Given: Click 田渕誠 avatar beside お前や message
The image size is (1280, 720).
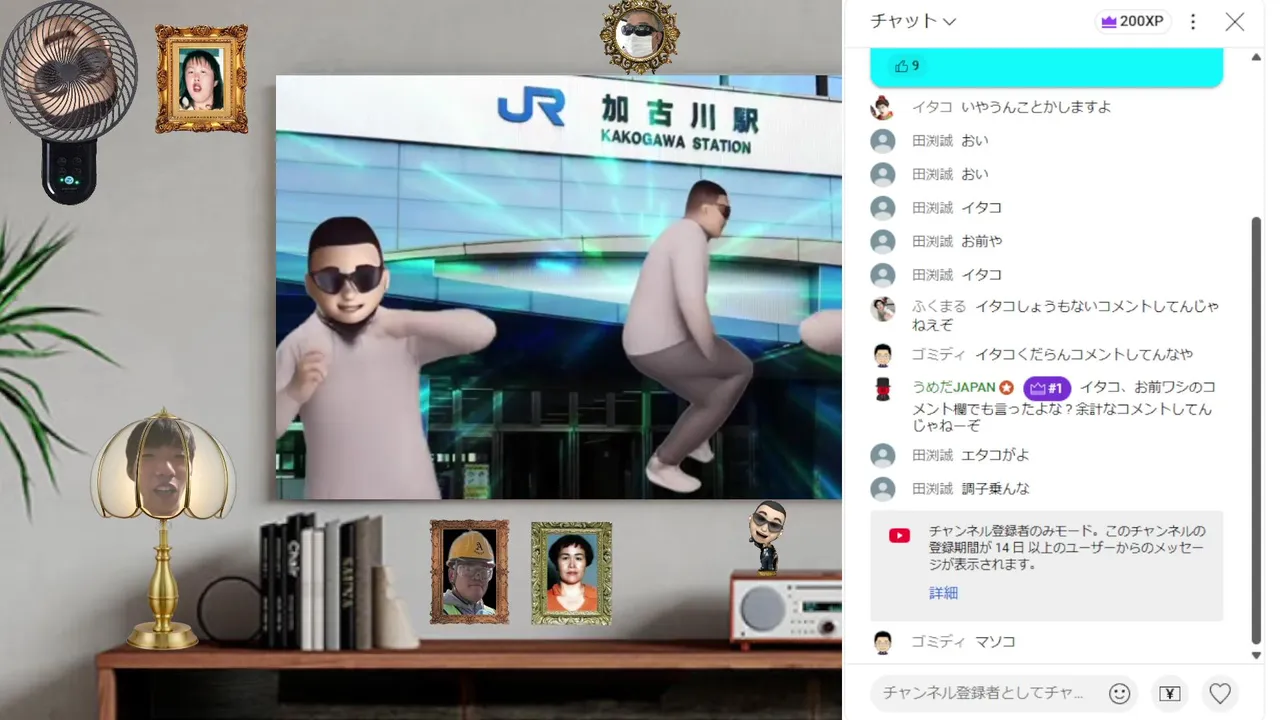Looking at the screenshot, I should (882, 241).
